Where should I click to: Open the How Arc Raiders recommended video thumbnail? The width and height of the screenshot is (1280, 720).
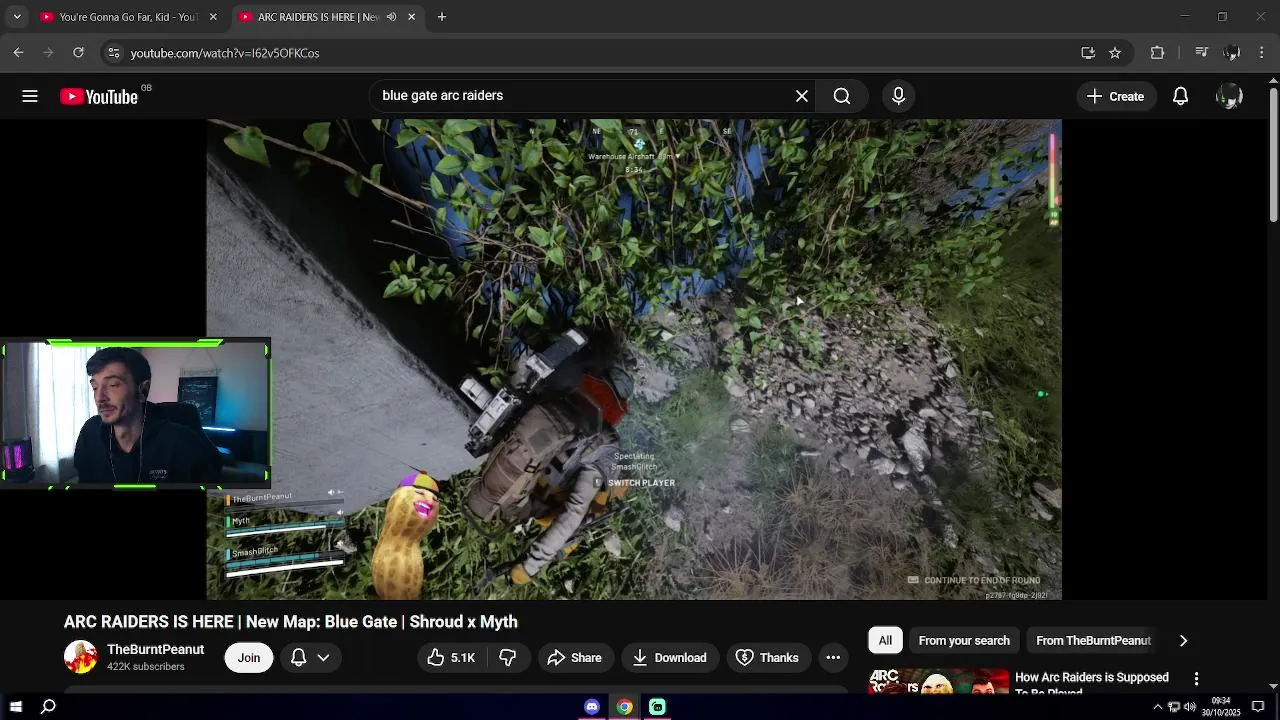pyautogui.click(x=938, y=681)
